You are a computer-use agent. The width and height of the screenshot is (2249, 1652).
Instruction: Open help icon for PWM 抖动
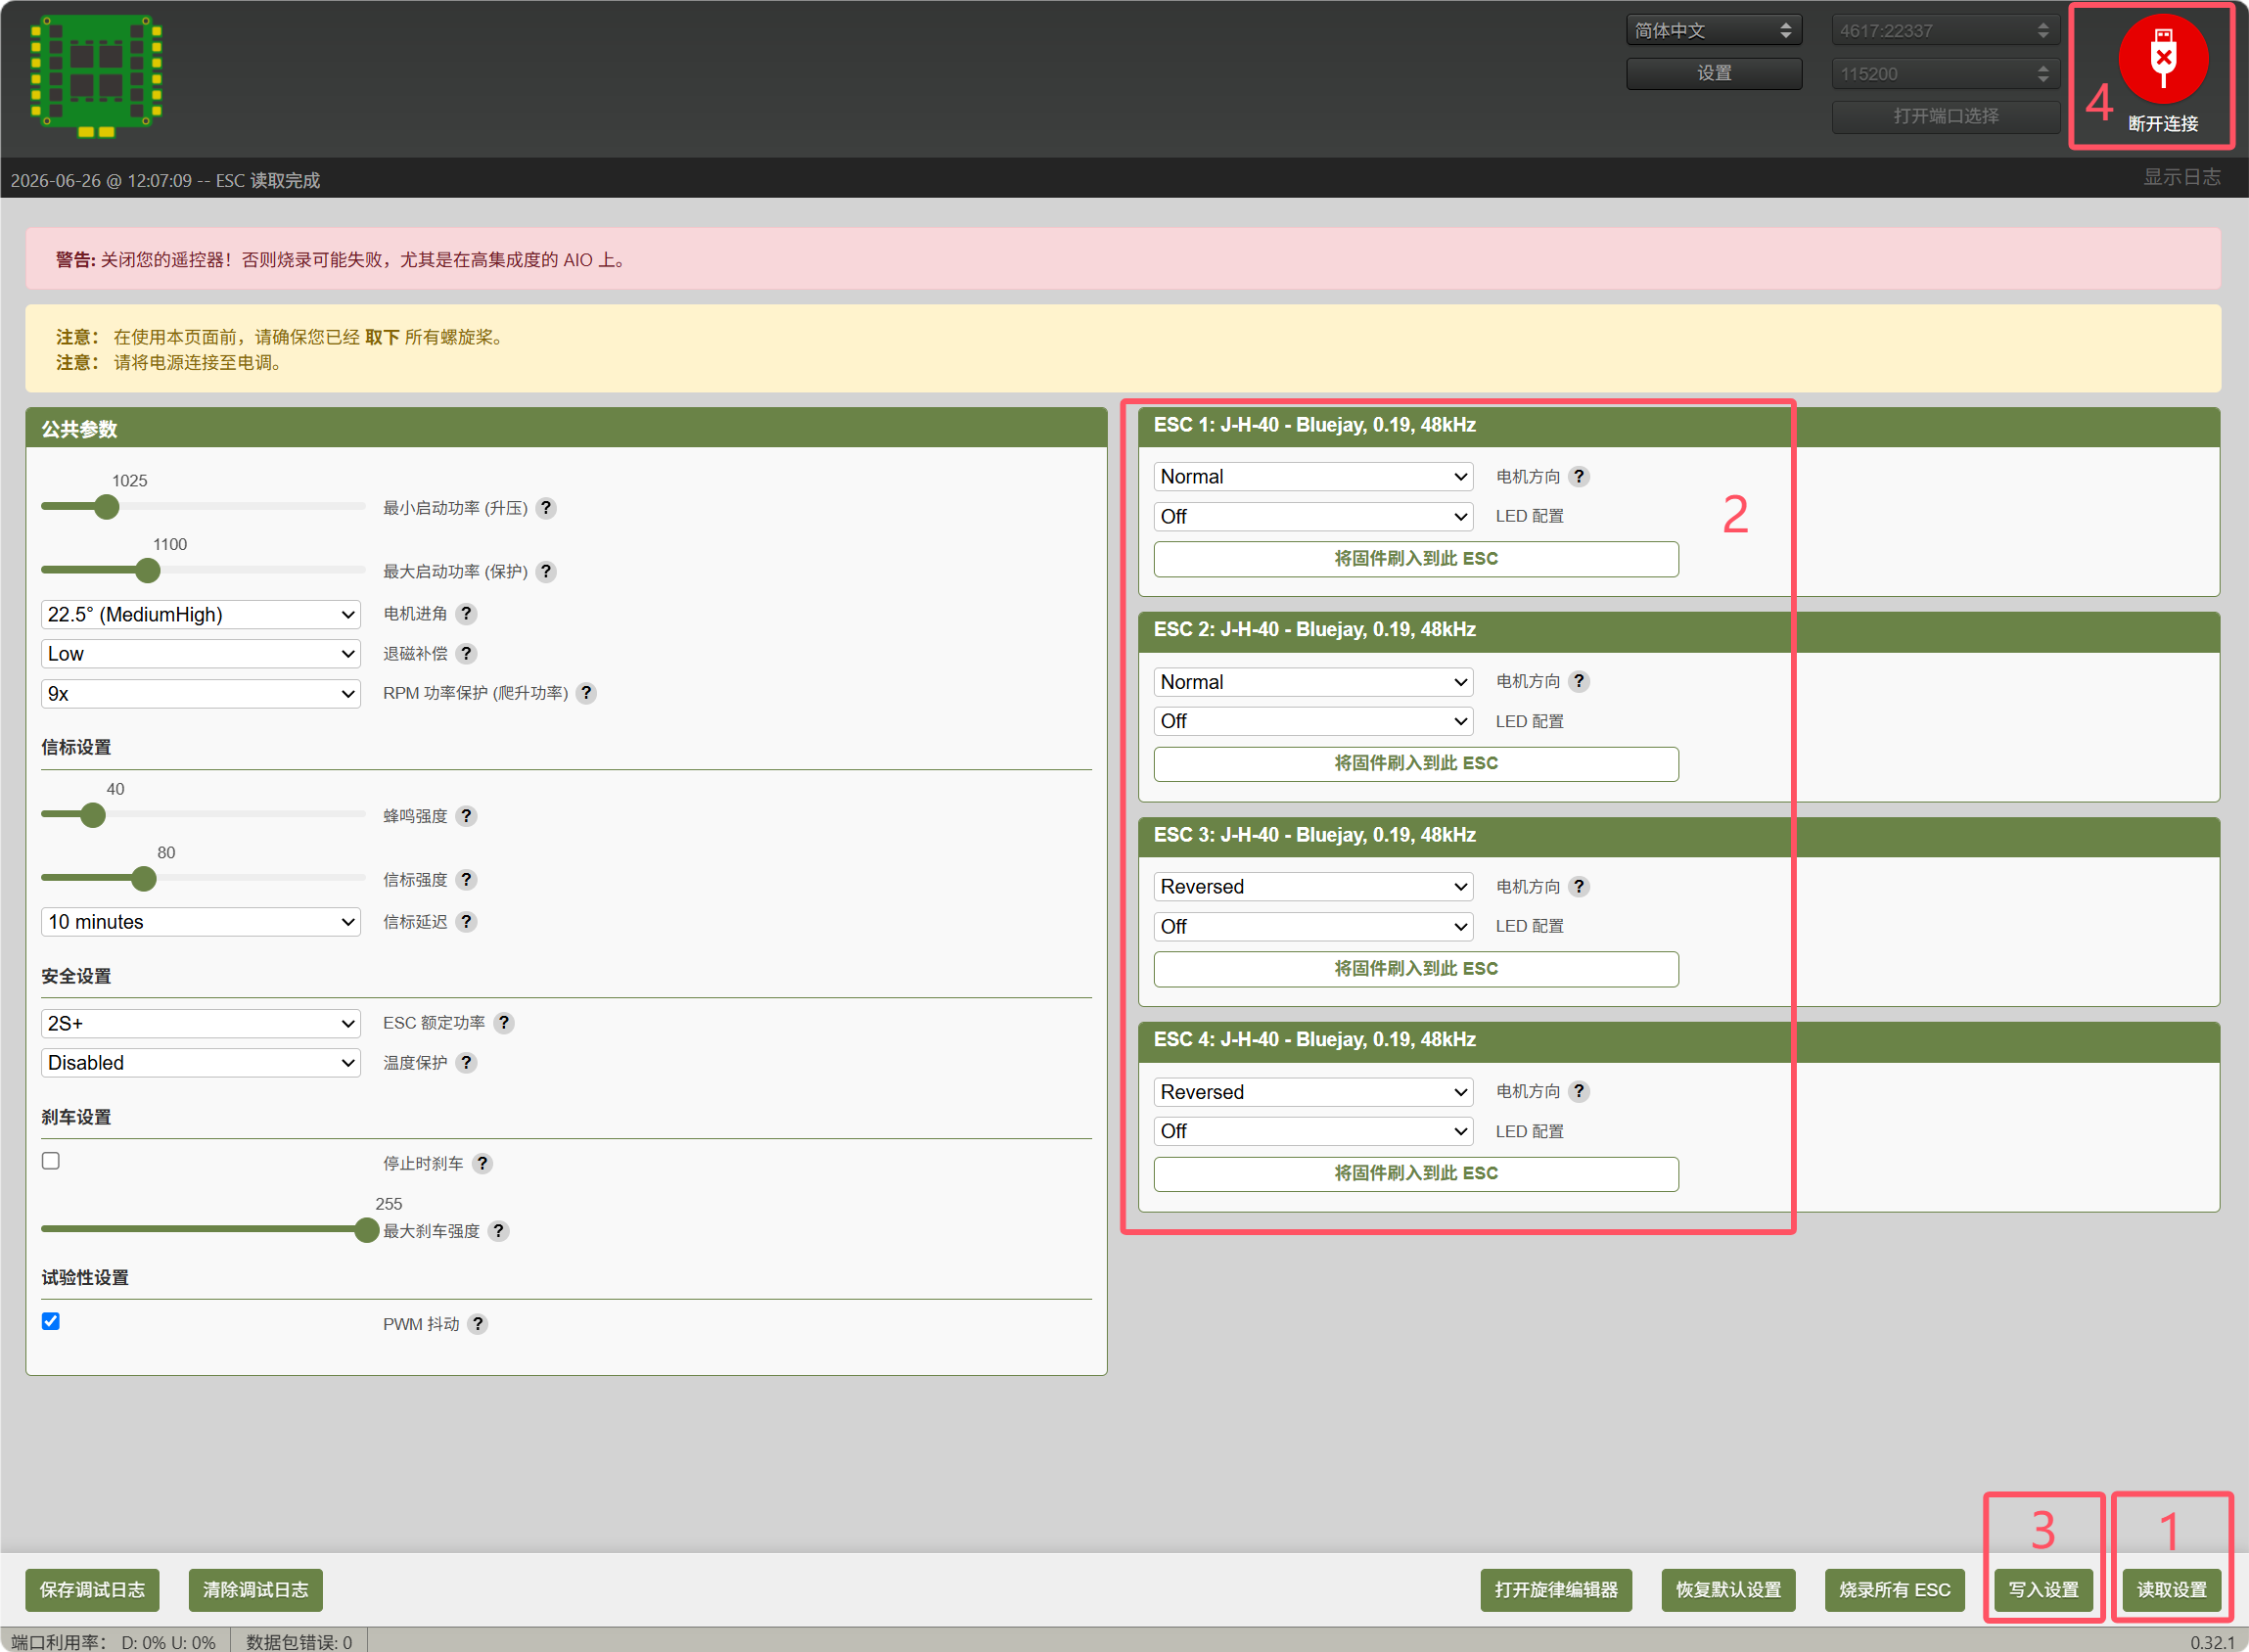click(478, 1324)
